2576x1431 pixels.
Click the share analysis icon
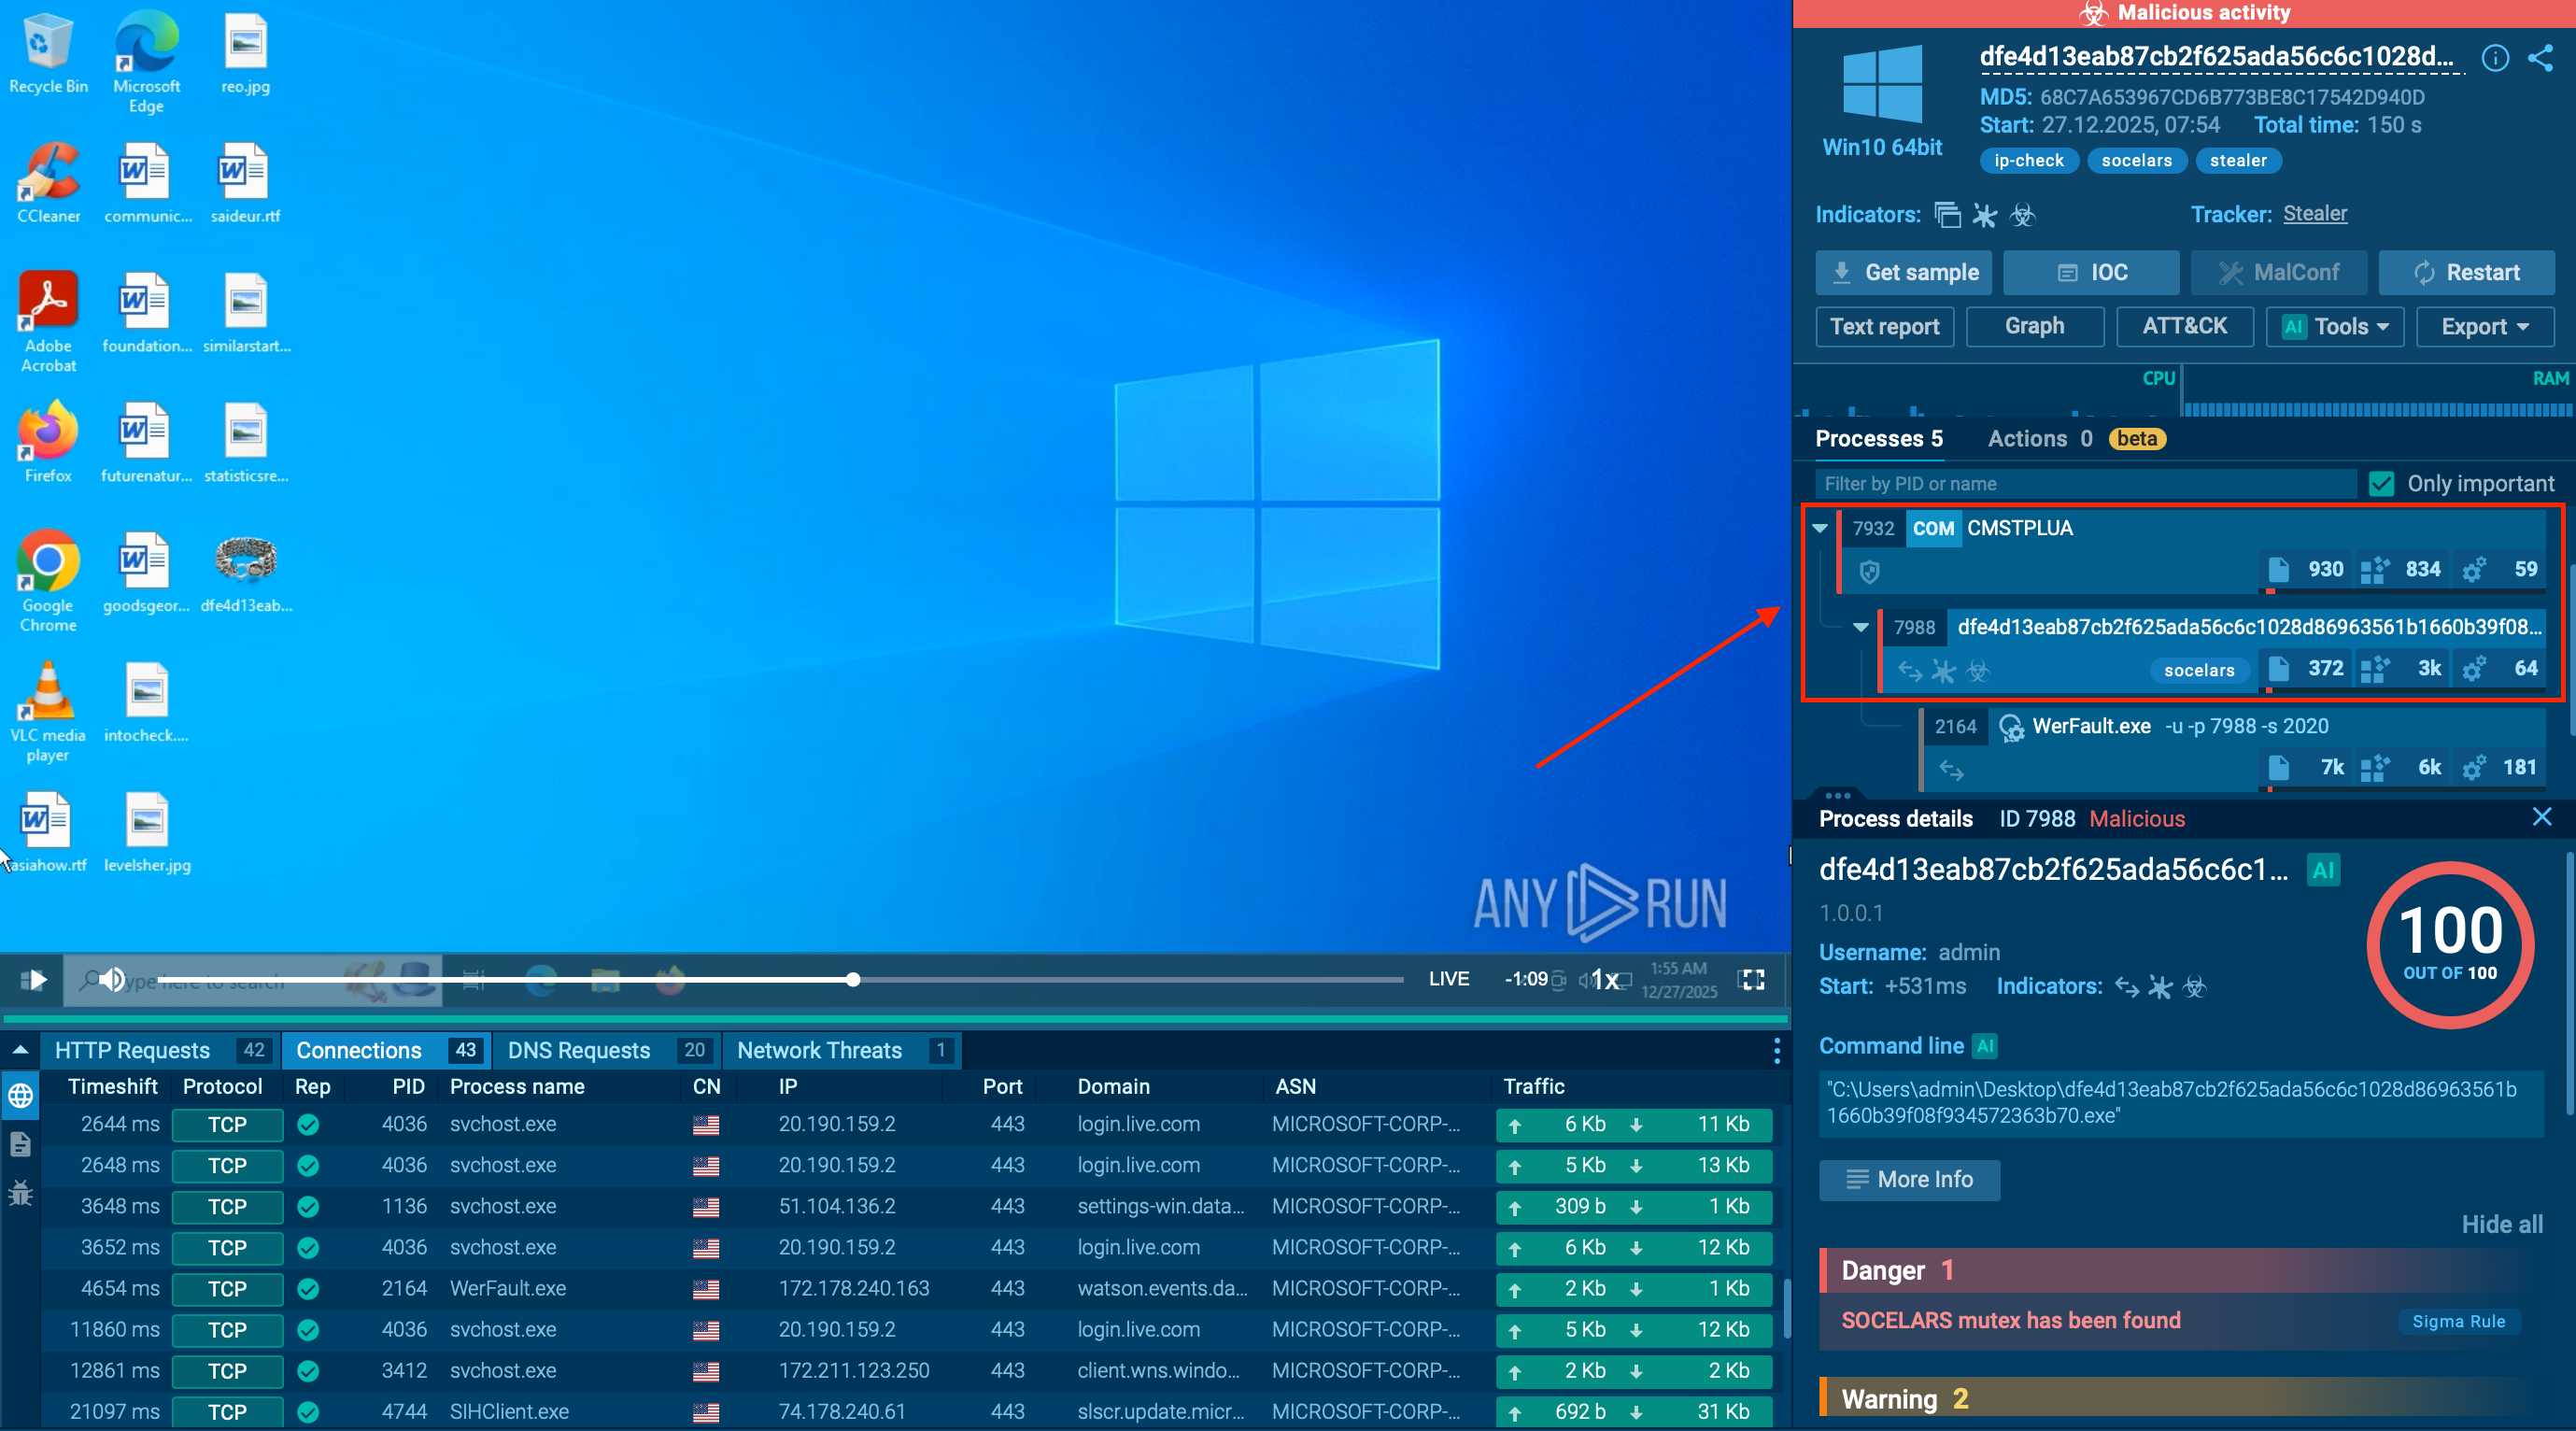[2543, 57]
